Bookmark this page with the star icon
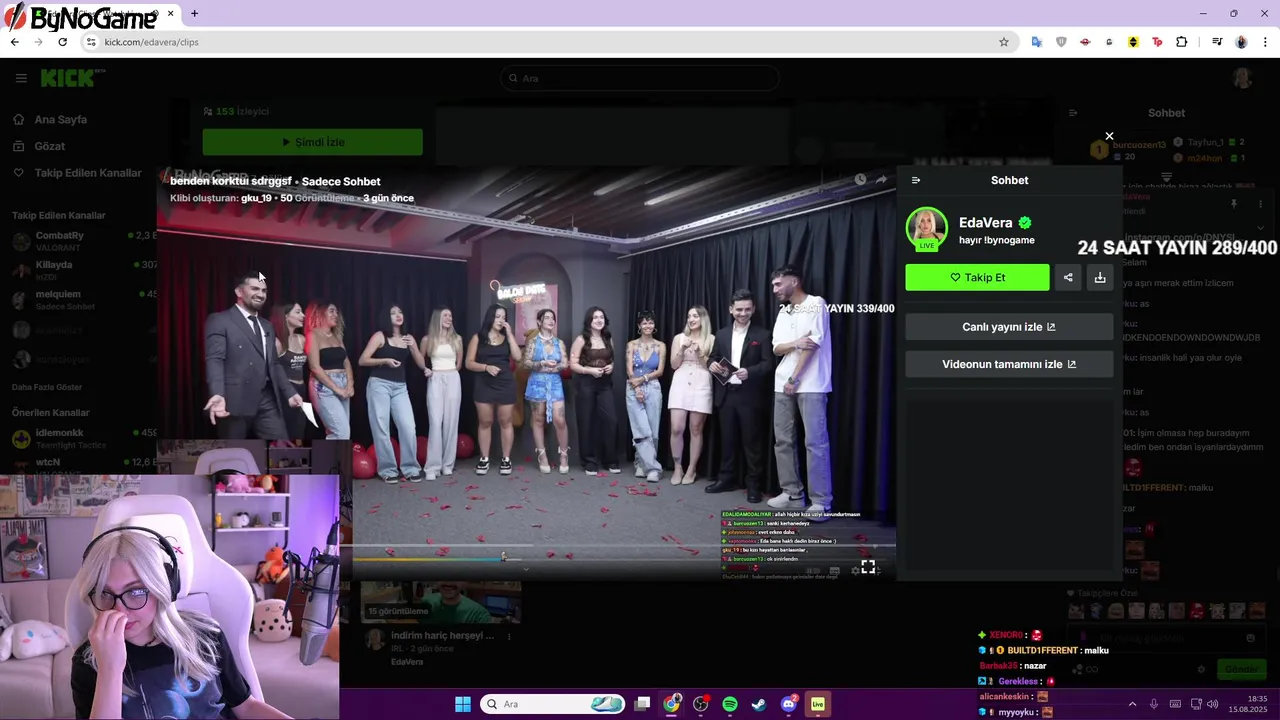Viewport: 1280px width, 720px height. tap(1004, 42)
